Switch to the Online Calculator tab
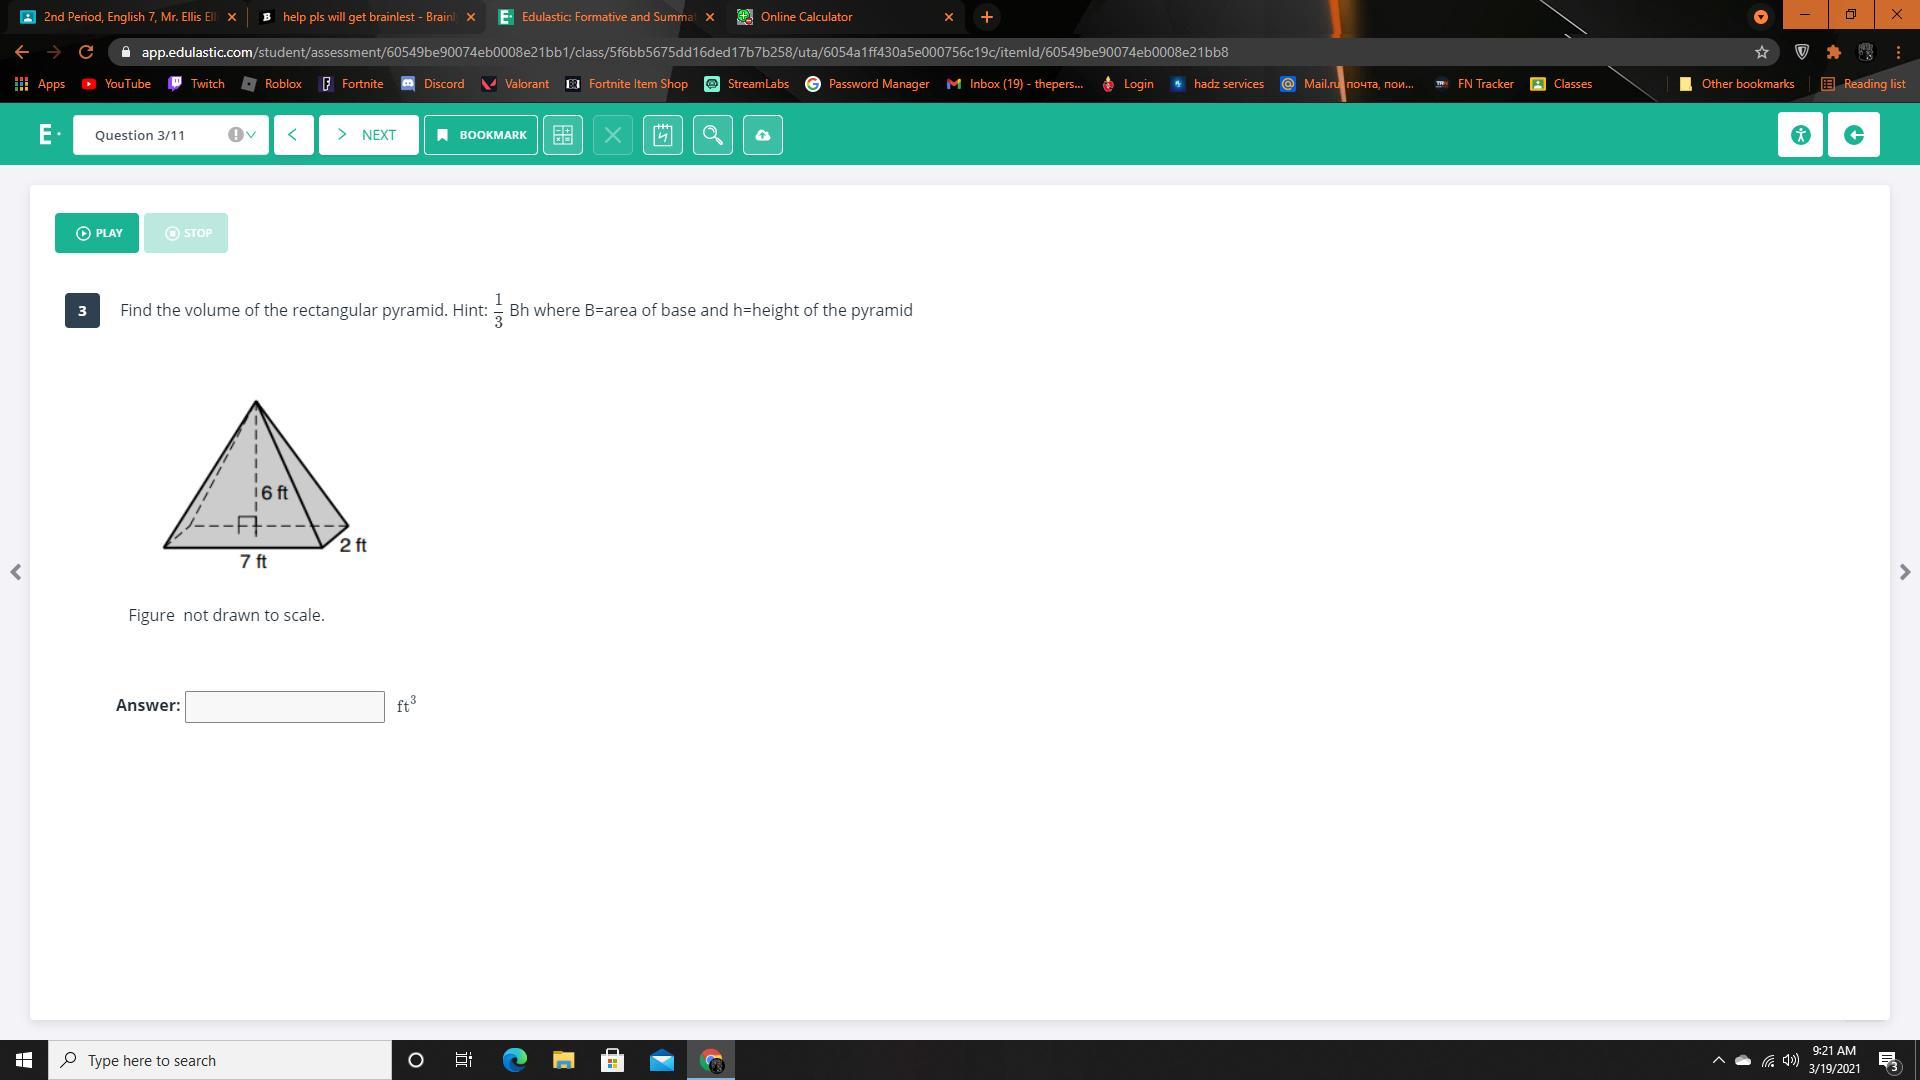Screen dimensions: 1920x1080 tap(806, 17)
